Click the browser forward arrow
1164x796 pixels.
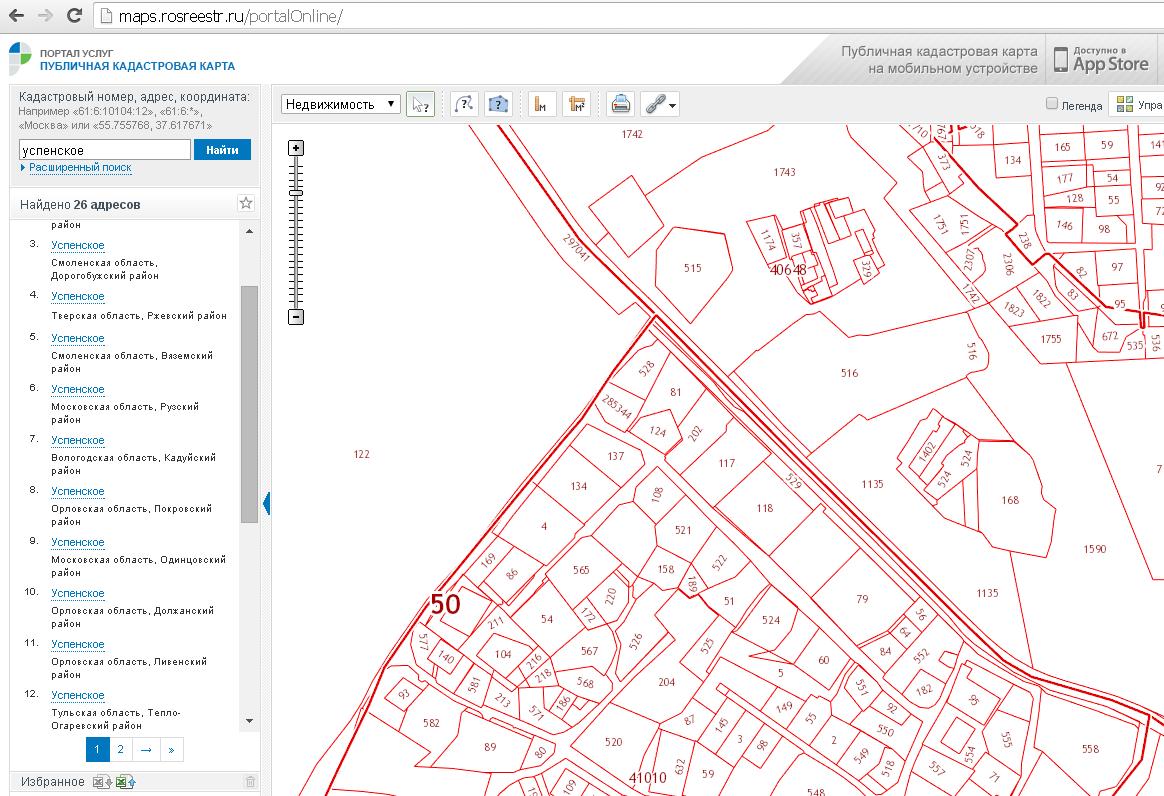tap(45, 15)
